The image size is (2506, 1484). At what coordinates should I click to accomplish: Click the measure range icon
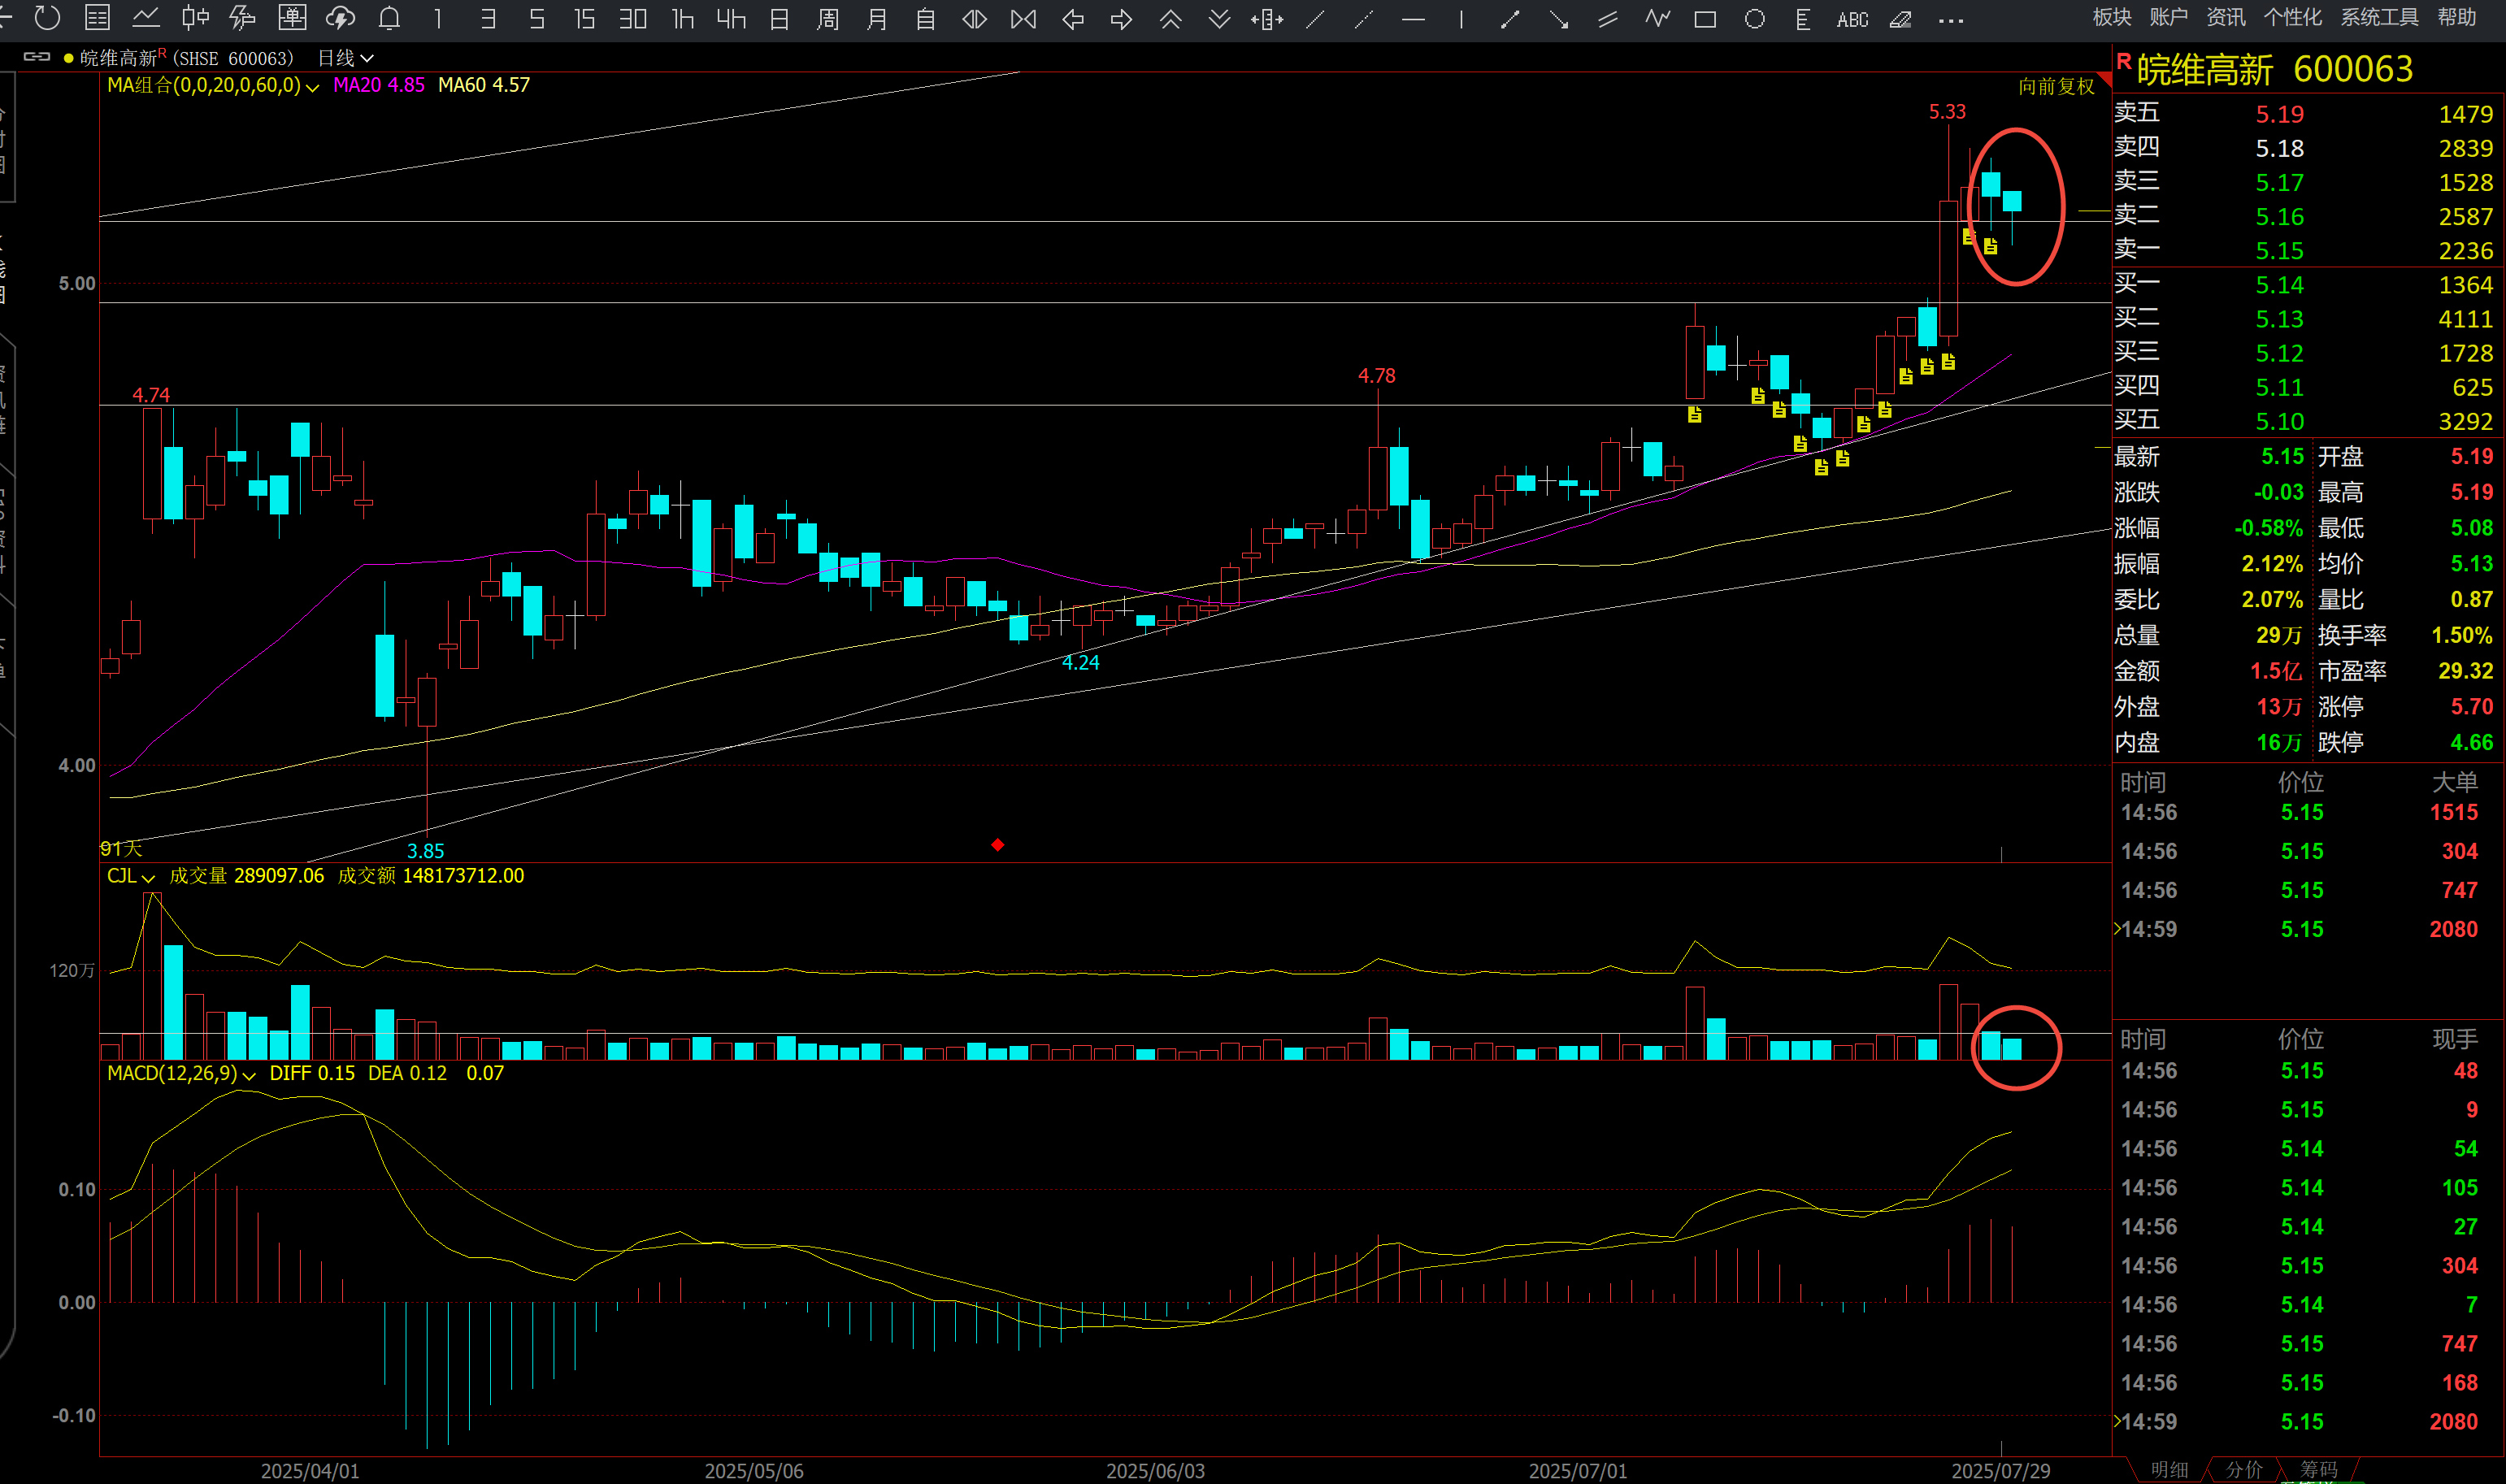coord(1267,19)
